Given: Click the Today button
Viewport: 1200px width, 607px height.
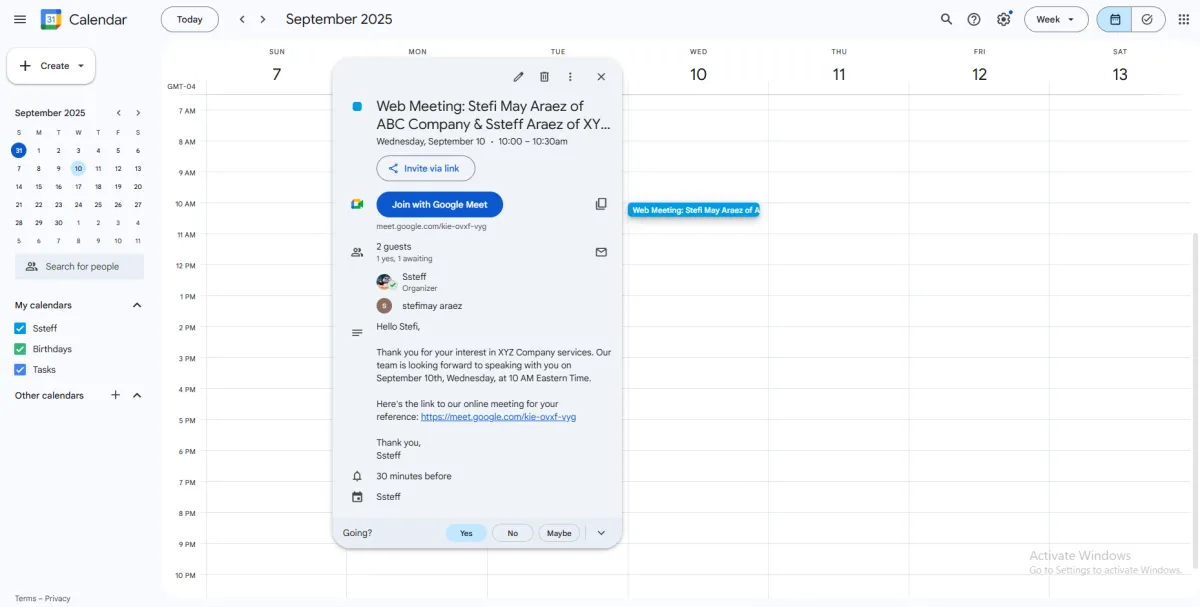Looking at the screenshot, I should [190, 19].
